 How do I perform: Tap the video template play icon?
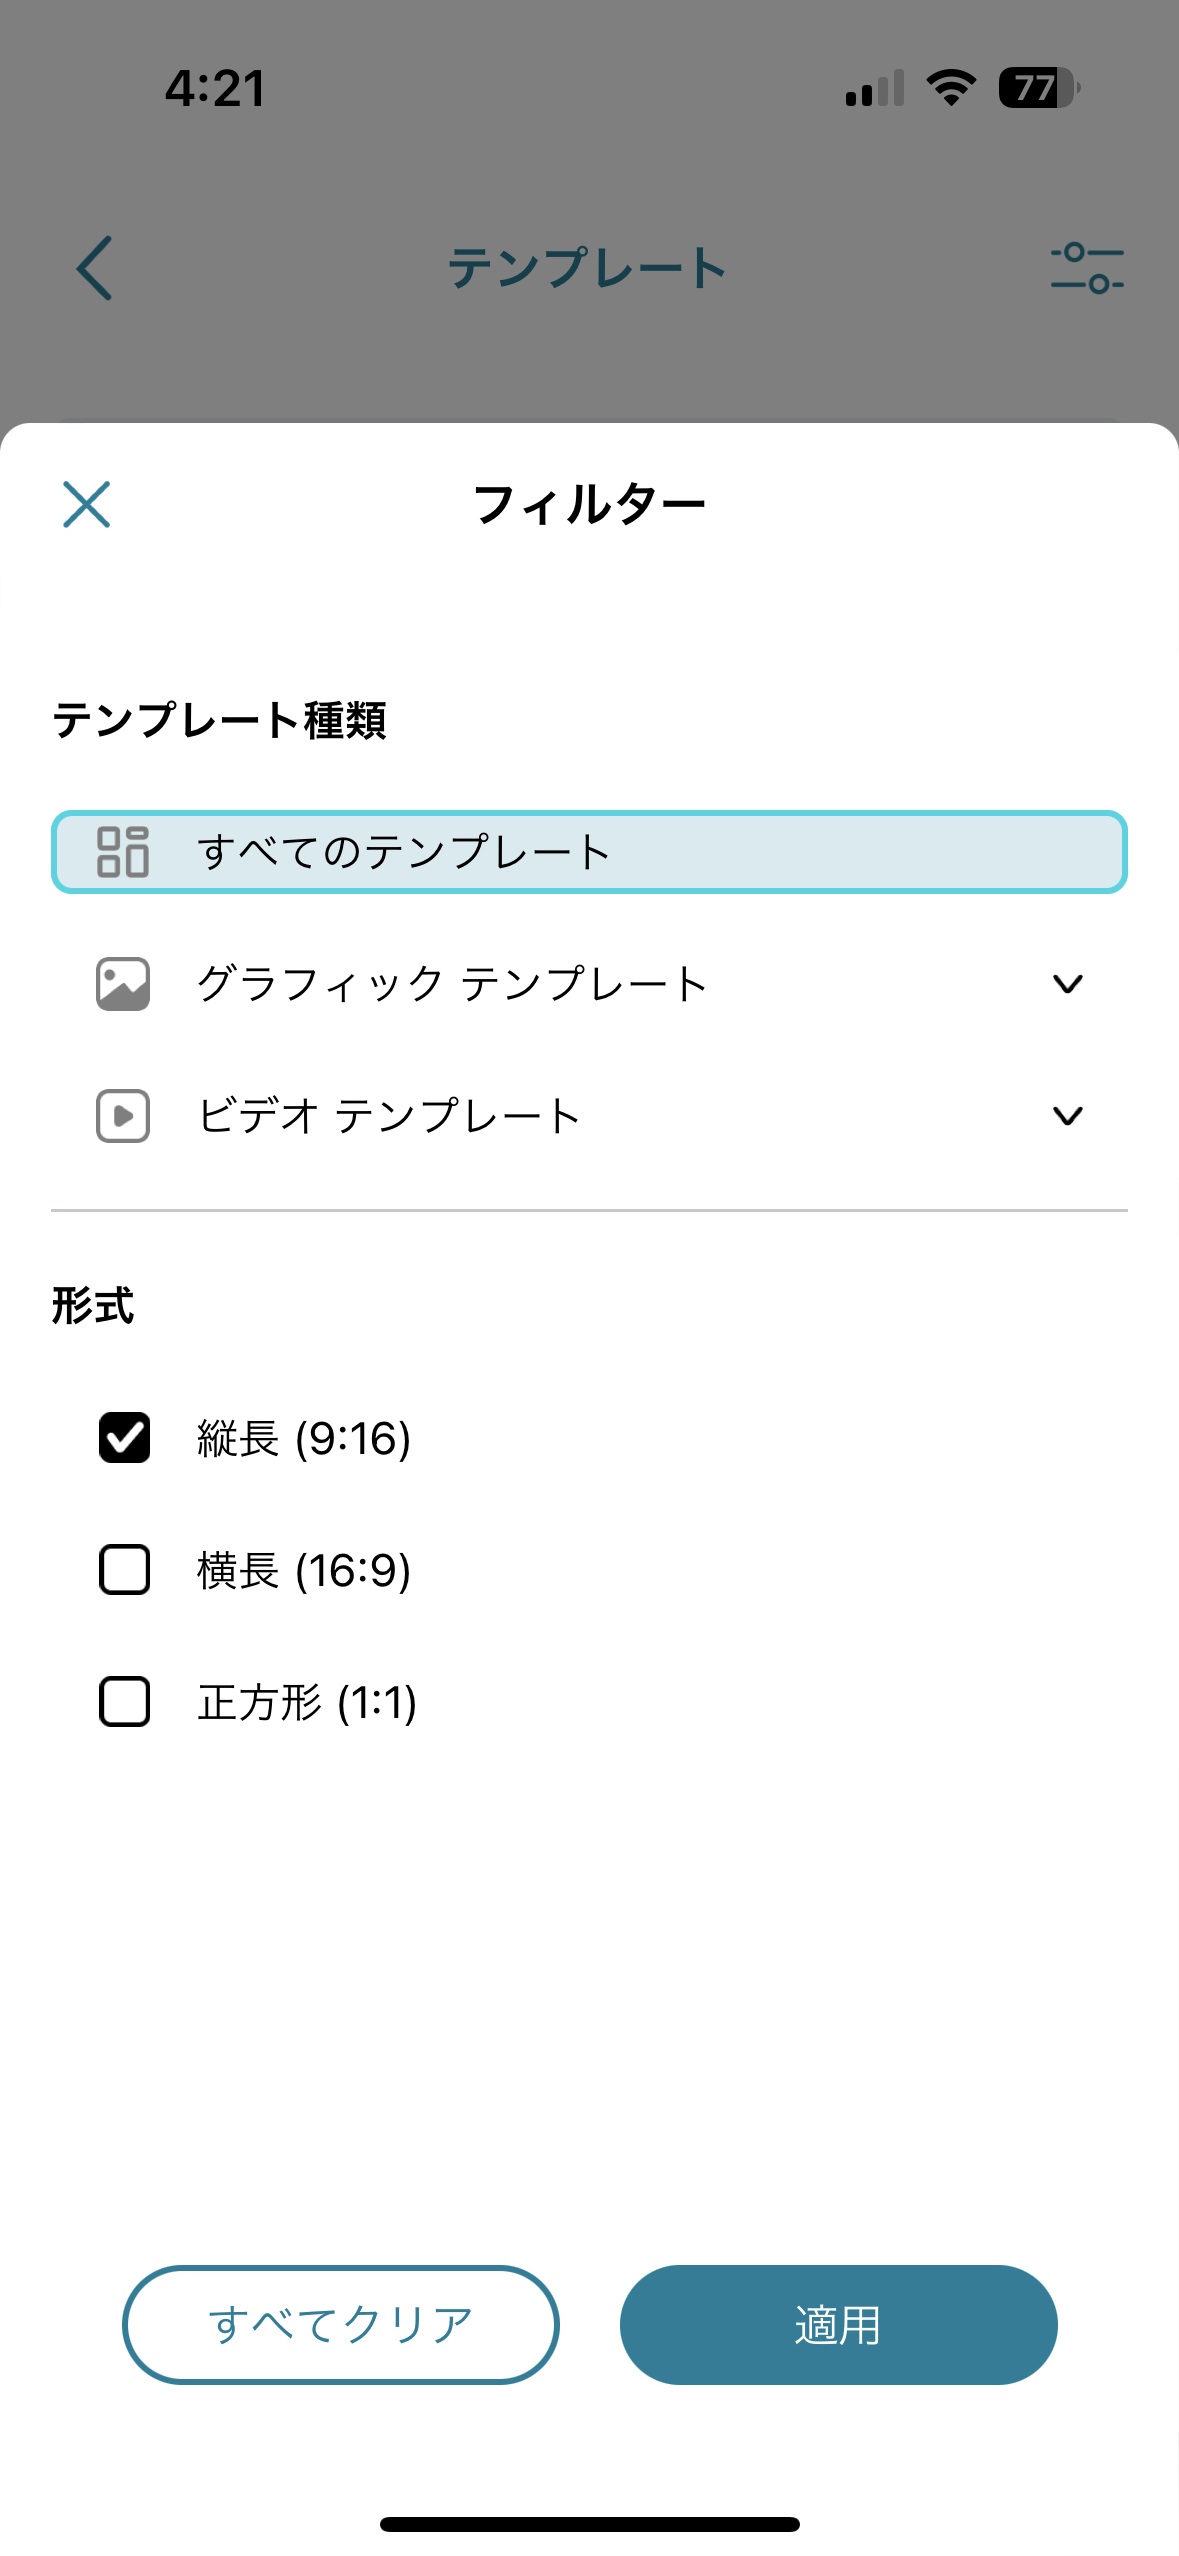pyautogui.click(x=123, y=1116)
